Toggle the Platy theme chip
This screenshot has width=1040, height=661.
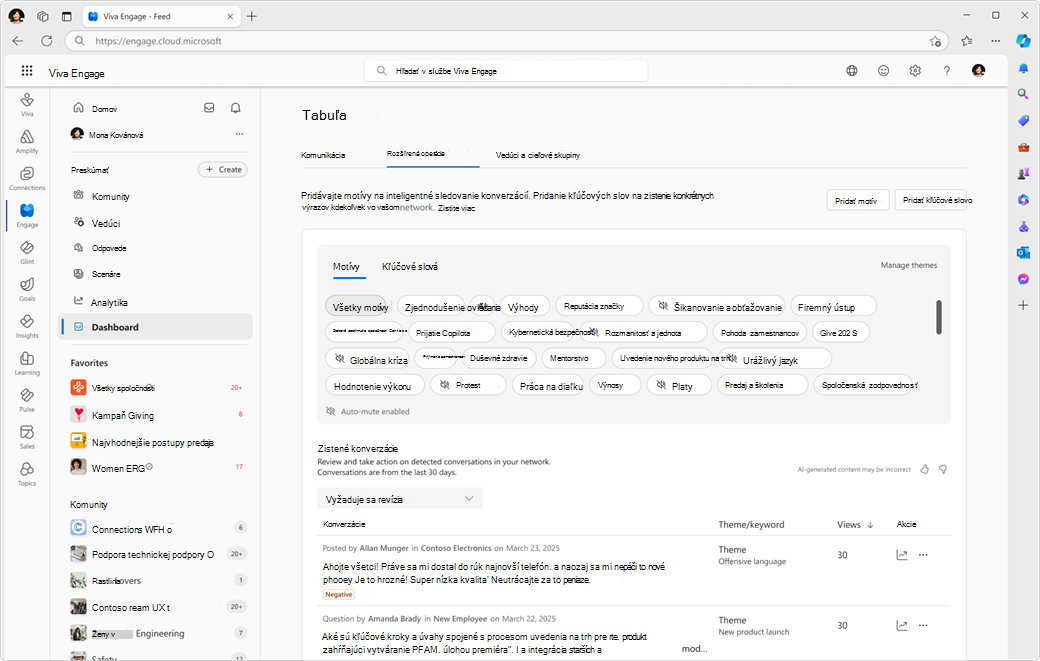679,385
